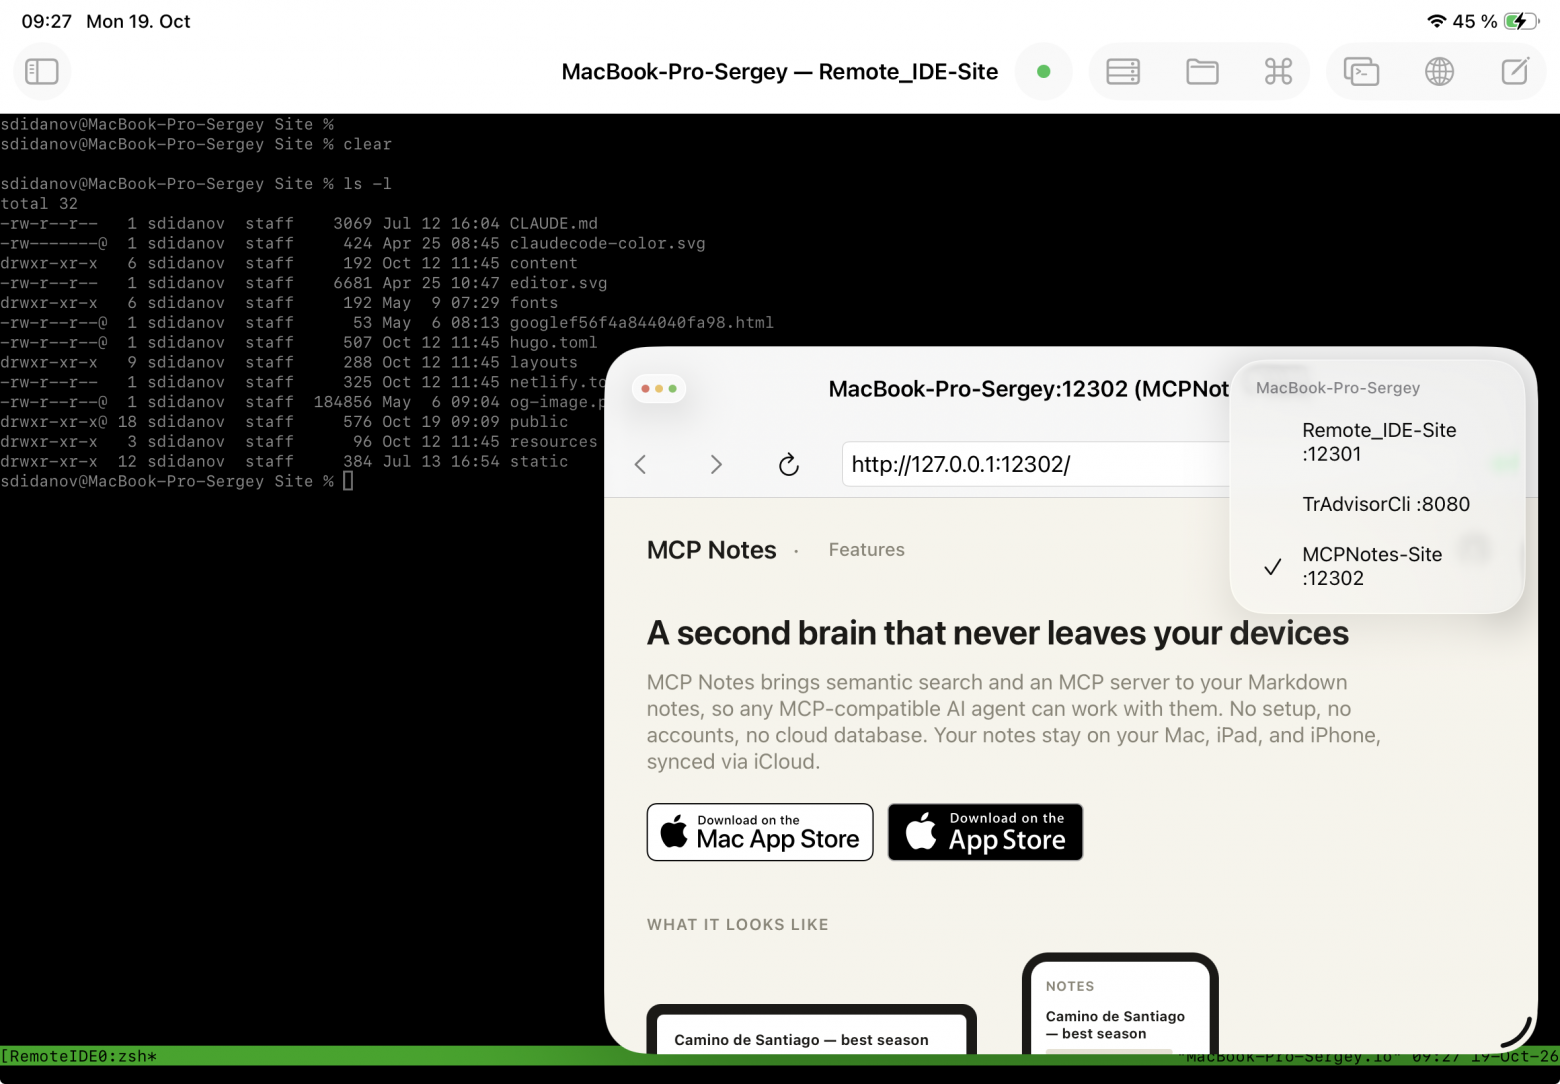Focus the http://127.0.0.1:12302/ address field
The width and height of the screenshot is (1560, 1084).
coord(1035,464)
